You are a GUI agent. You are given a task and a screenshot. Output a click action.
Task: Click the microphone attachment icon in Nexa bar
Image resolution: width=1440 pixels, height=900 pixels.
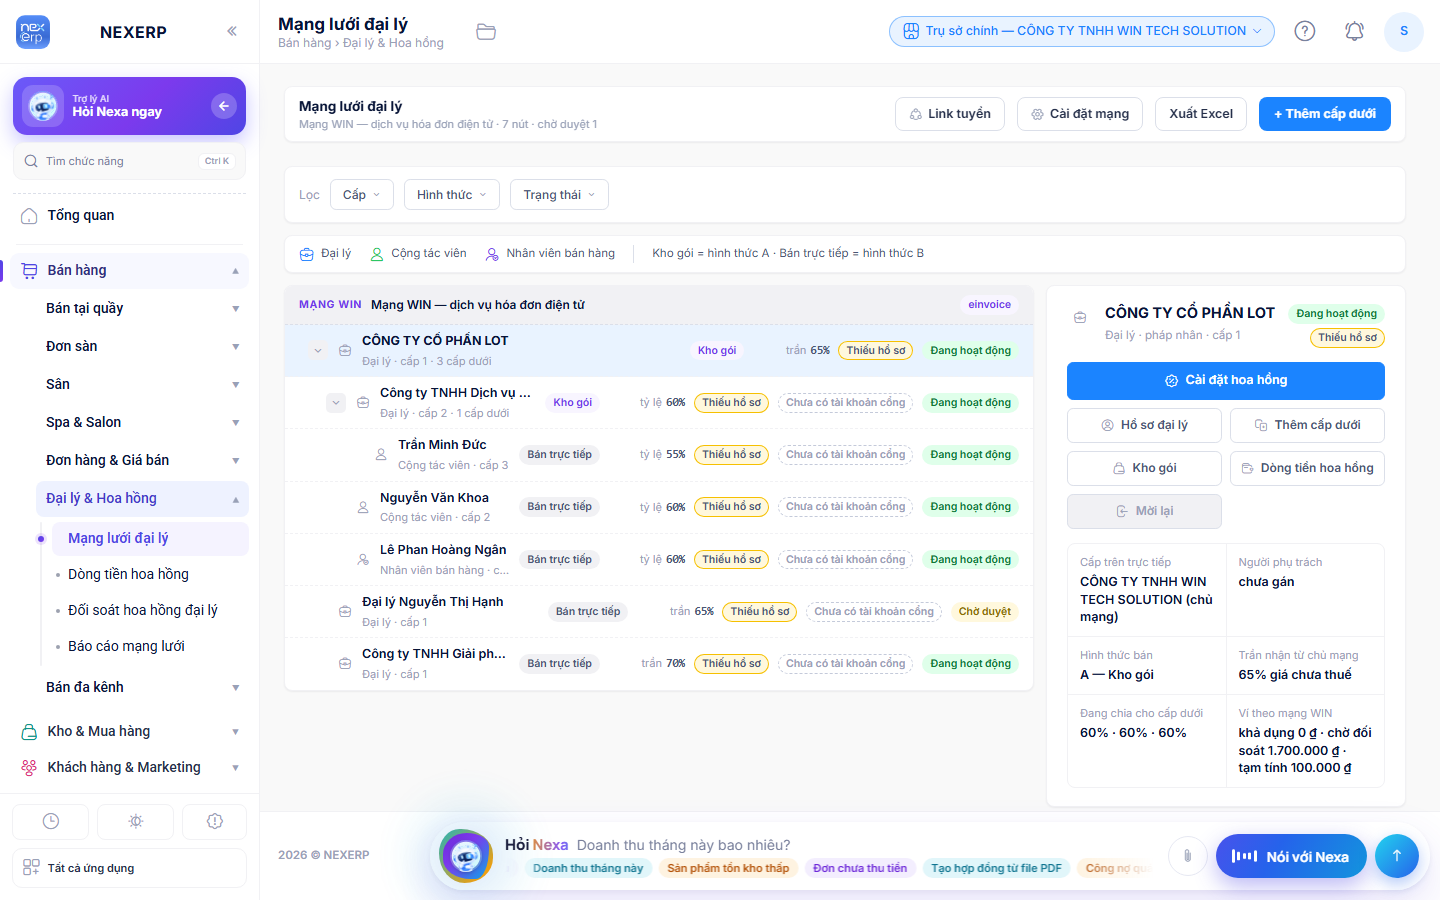coord(1187,856)
